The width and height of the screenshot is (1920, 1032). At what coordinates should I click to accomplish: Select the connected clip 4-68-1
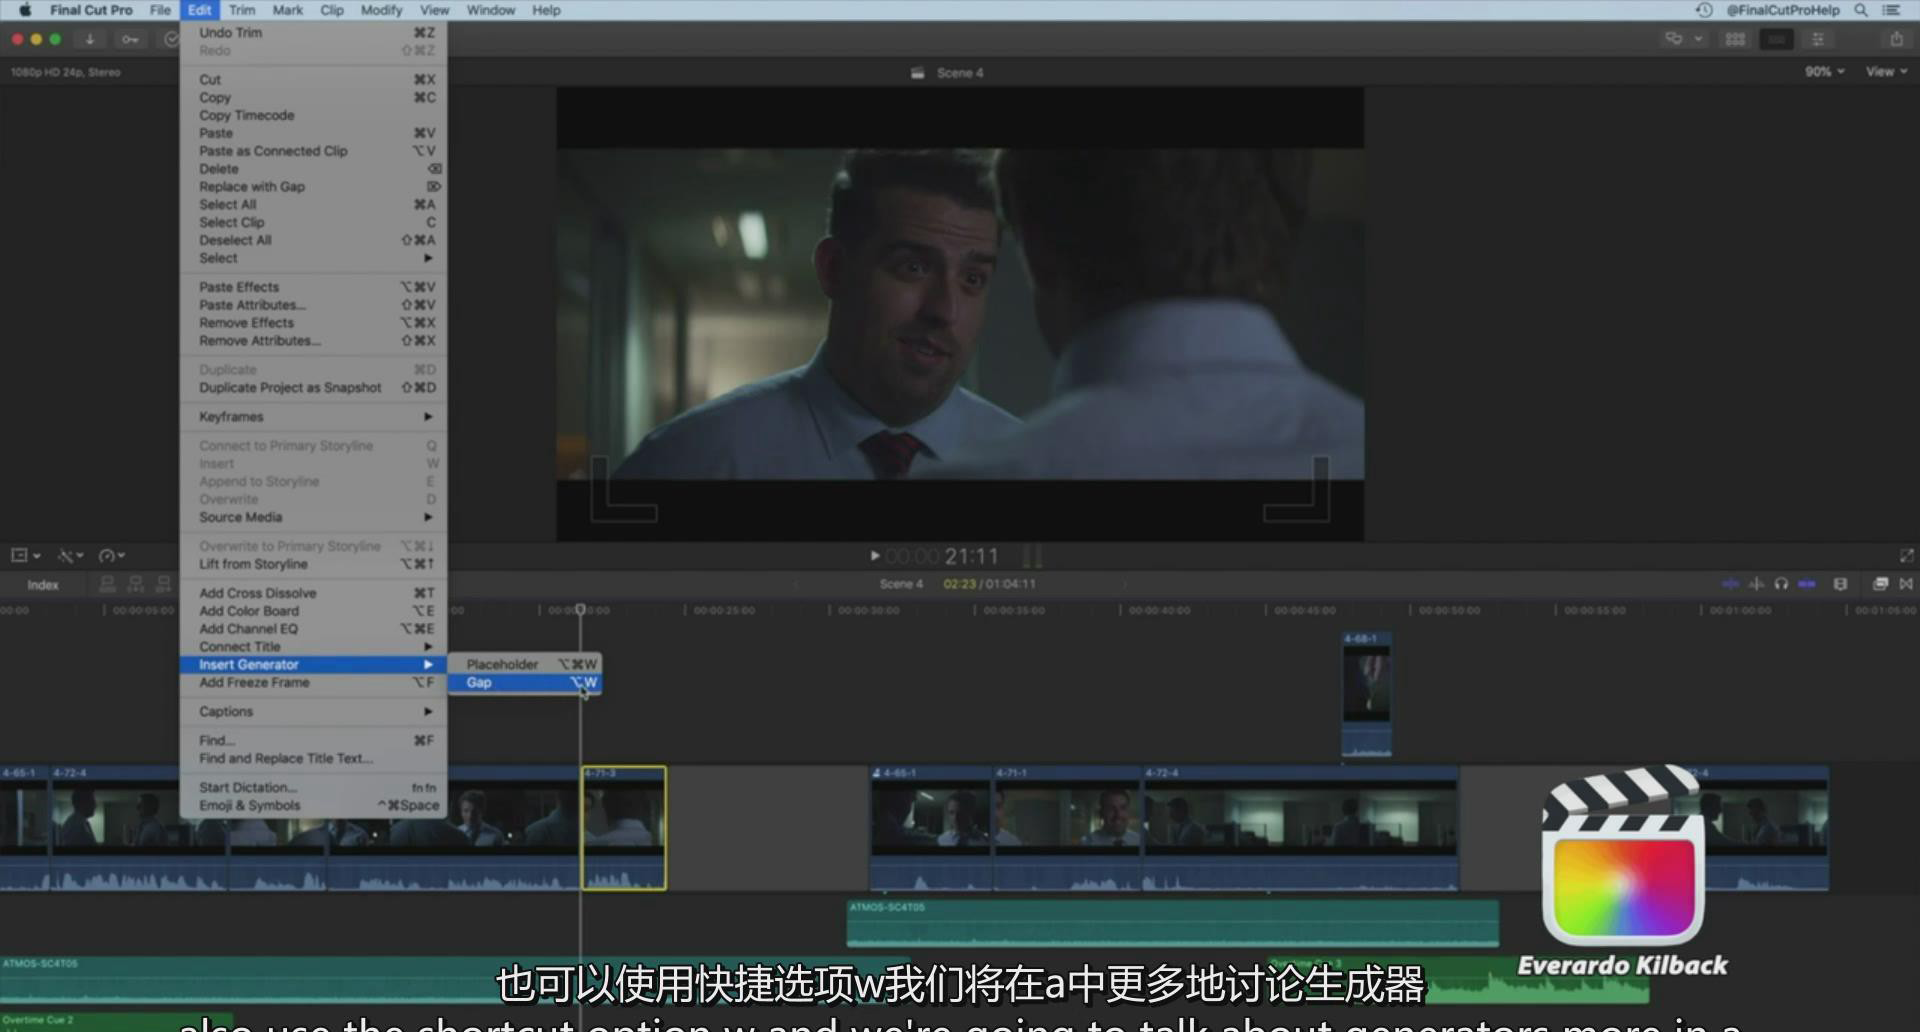(x=1366, y=694)
